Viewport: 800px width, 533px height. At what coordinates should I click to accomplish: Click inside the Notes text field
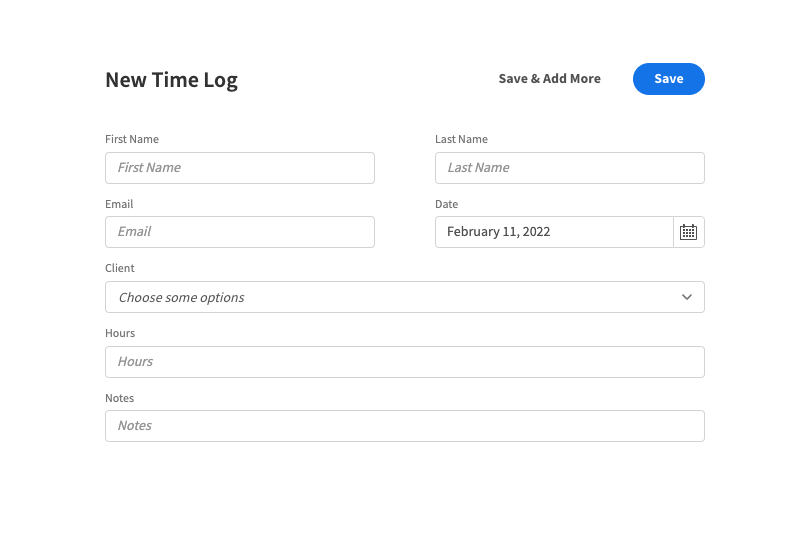(x=404, y=426)
